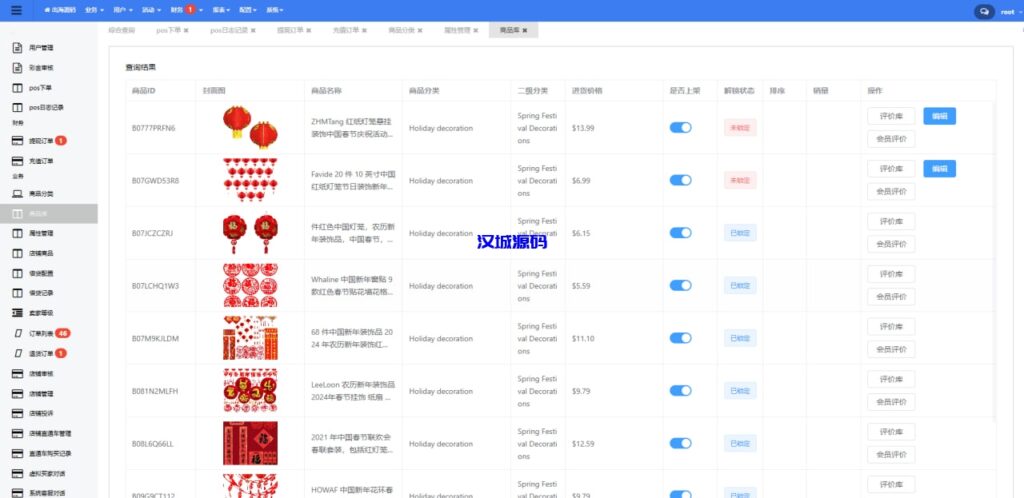Click the 提现订单 card icon in sidebar
The image size is (1024, 498).
(18, 141)
